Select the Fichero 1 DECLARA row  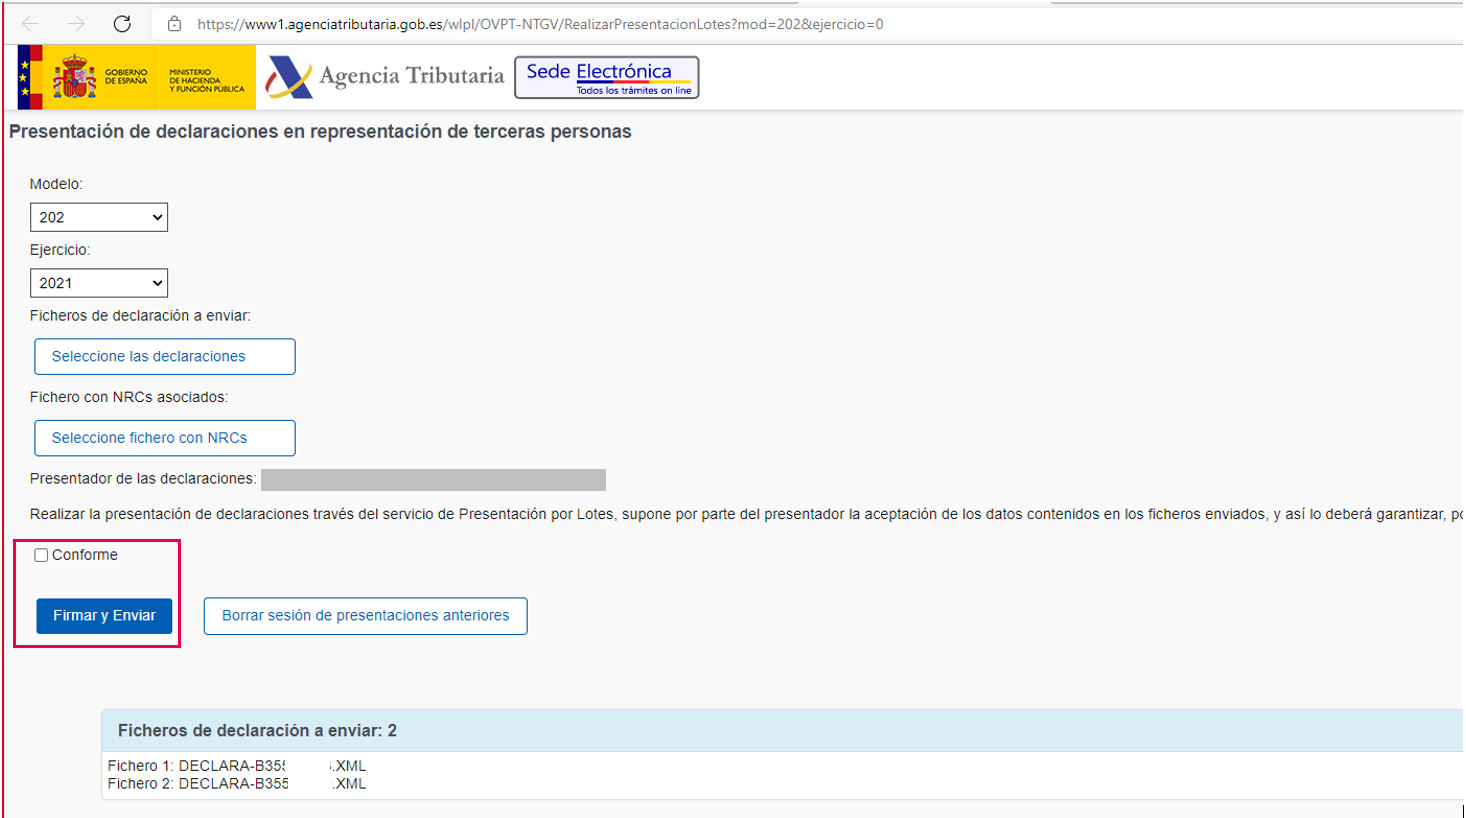click(237, 766)
